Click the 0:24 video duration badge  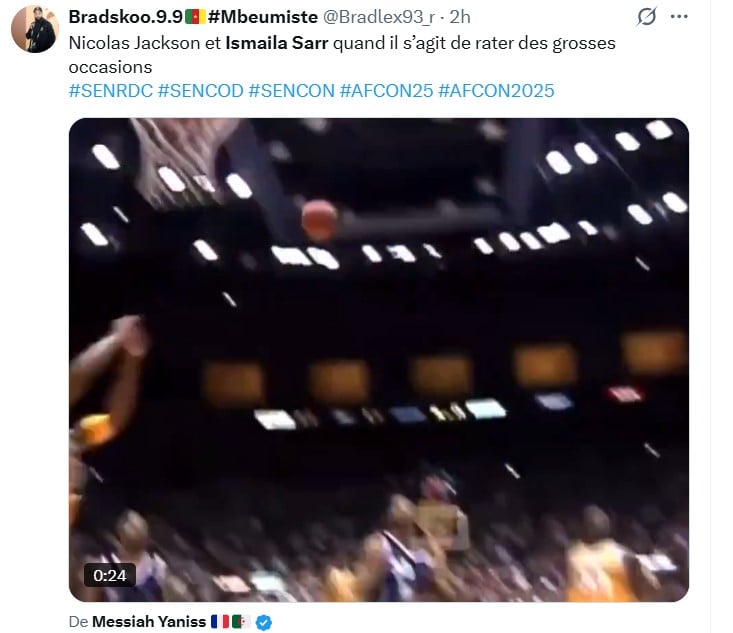click(x=110, y=575)
